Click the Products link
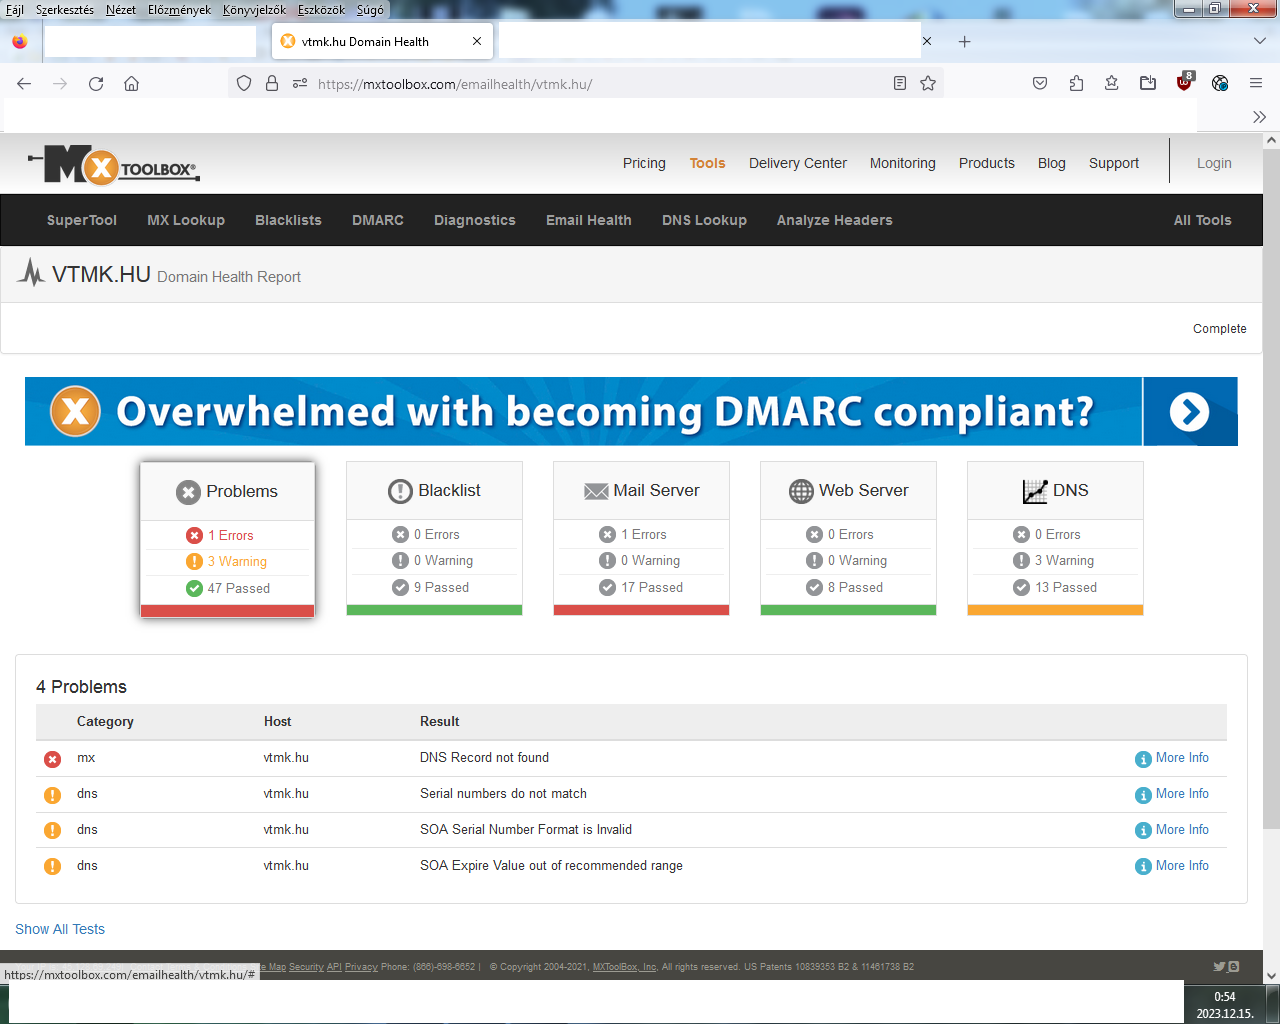Screen dimensions: 1280x1024 pyautogui.click(x=987, y=163)
